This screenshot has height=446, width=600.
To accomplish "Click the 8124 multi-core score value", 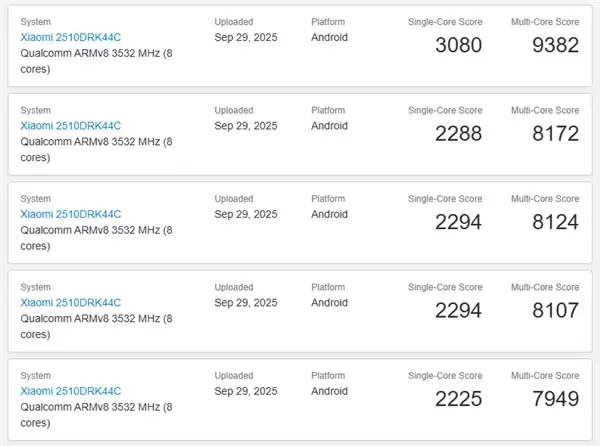I will [555, 222].
